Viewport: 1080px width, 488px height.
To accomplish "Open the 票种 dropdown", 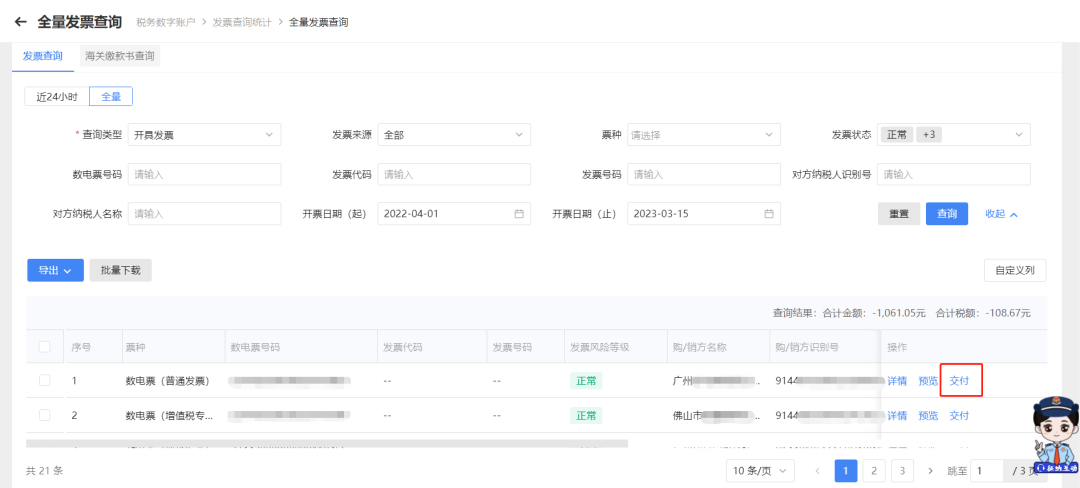I will click(704, 135).
